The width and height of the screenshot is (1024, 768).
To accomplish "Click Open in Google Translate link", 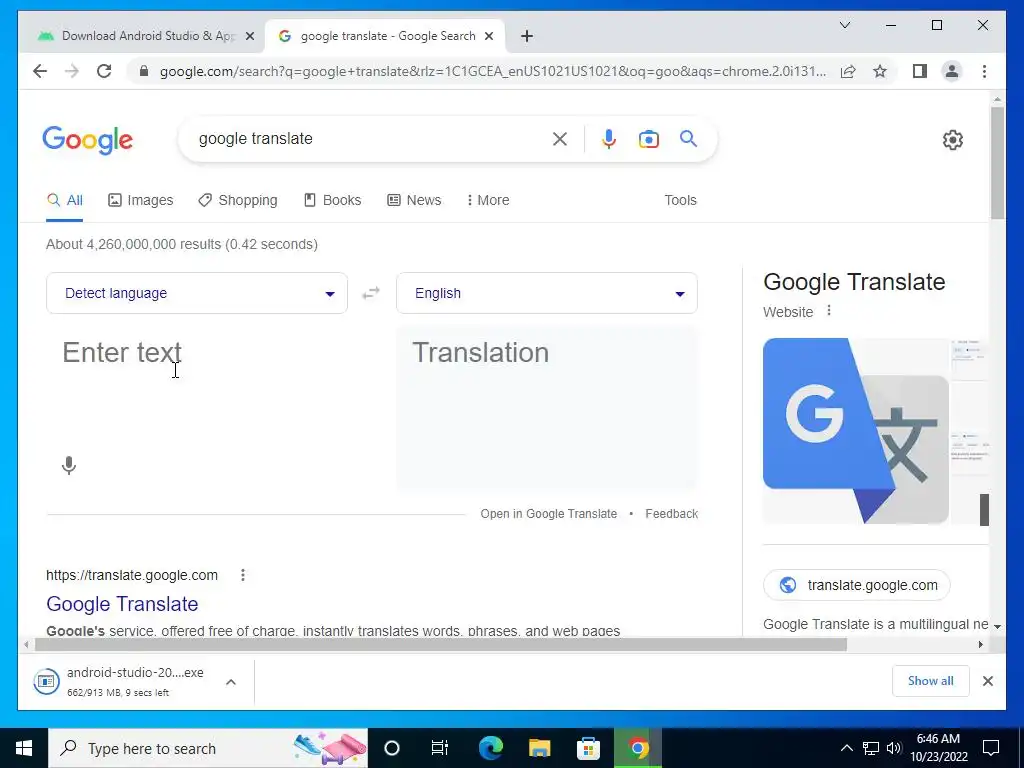I will (x=549, y=514).
